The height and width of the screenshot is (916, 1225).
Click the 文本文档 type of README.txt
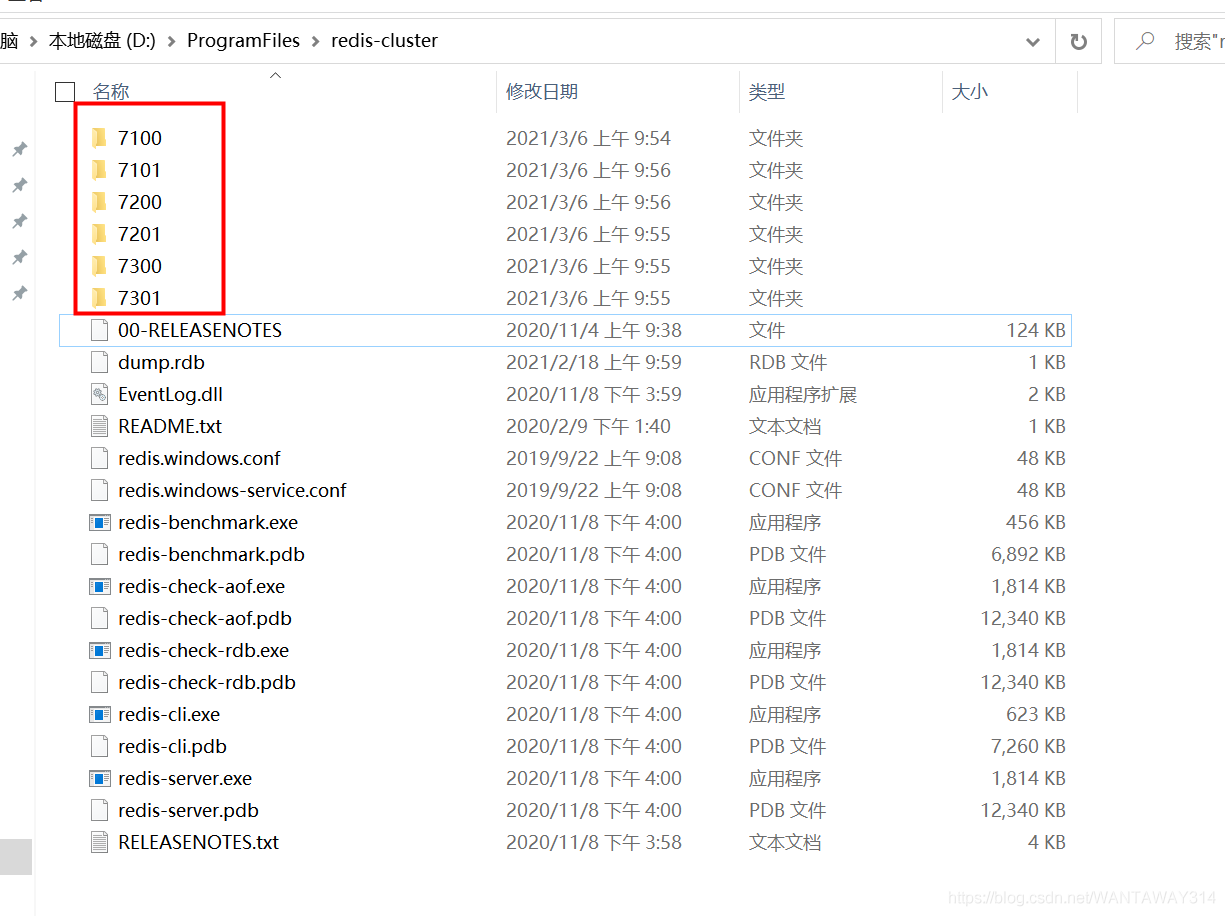(785, 426)
